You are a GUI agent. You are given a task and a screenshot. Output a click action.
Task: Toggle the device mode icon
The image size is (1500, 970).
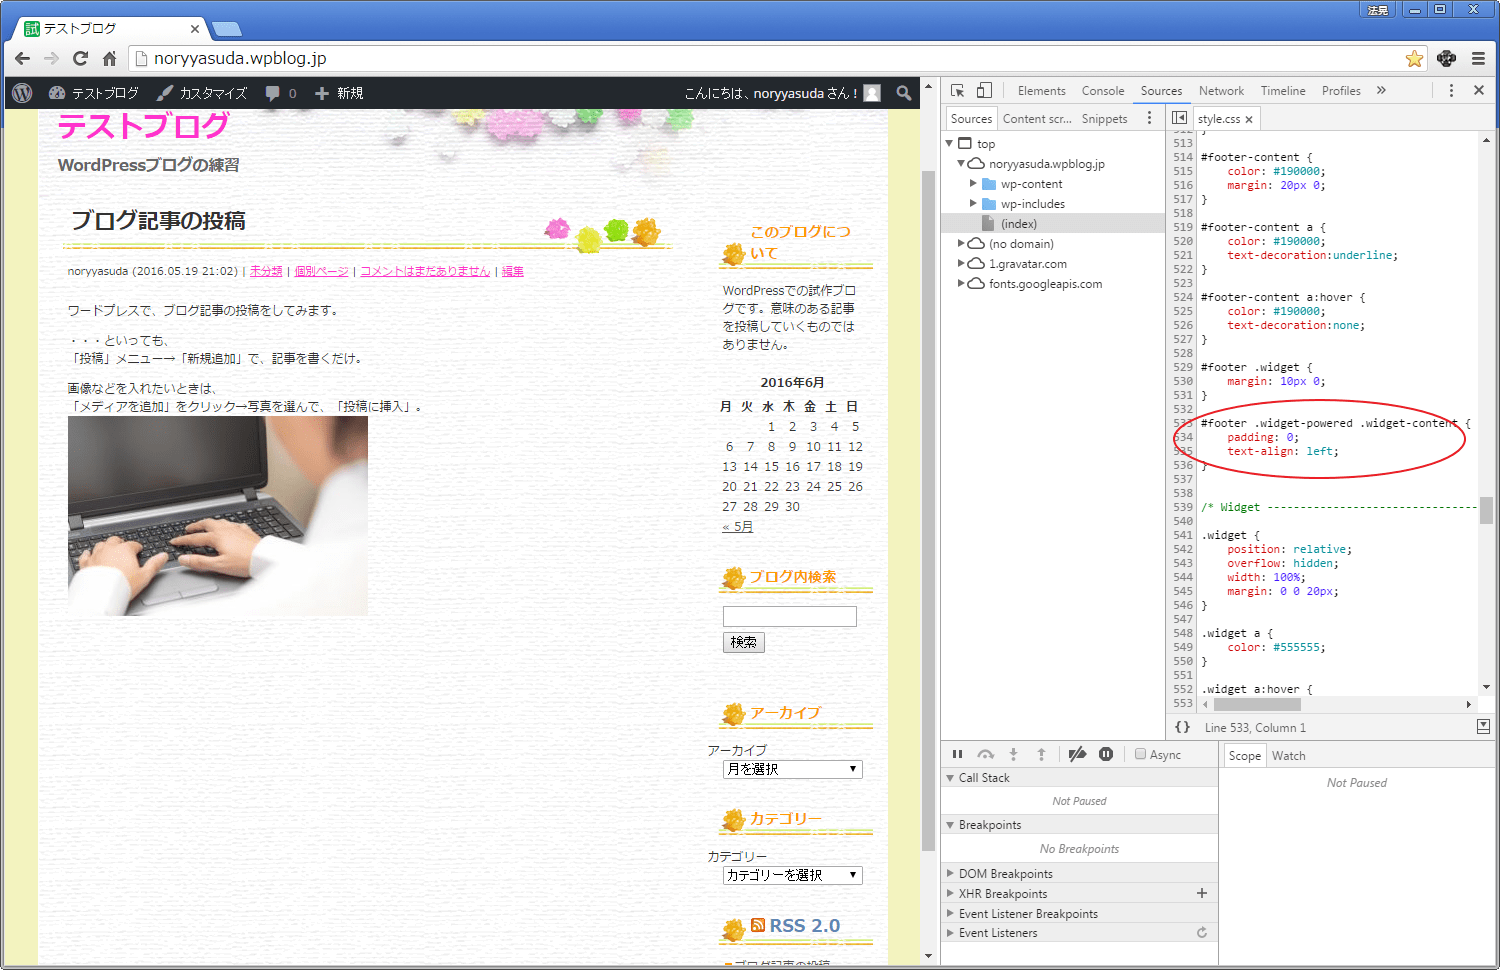[x=985, y=90]
